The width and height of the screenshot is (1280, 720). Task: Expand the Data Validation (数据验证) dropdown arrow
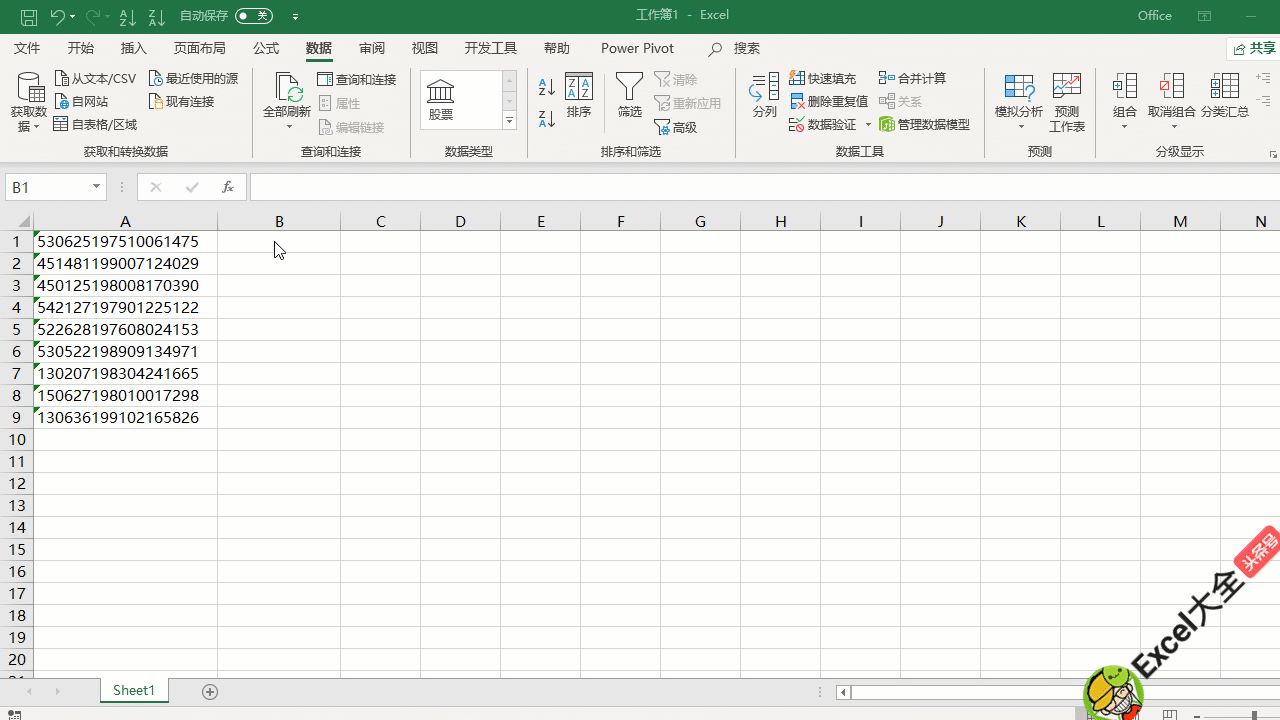pyautogui.click(x=868, y=125)
